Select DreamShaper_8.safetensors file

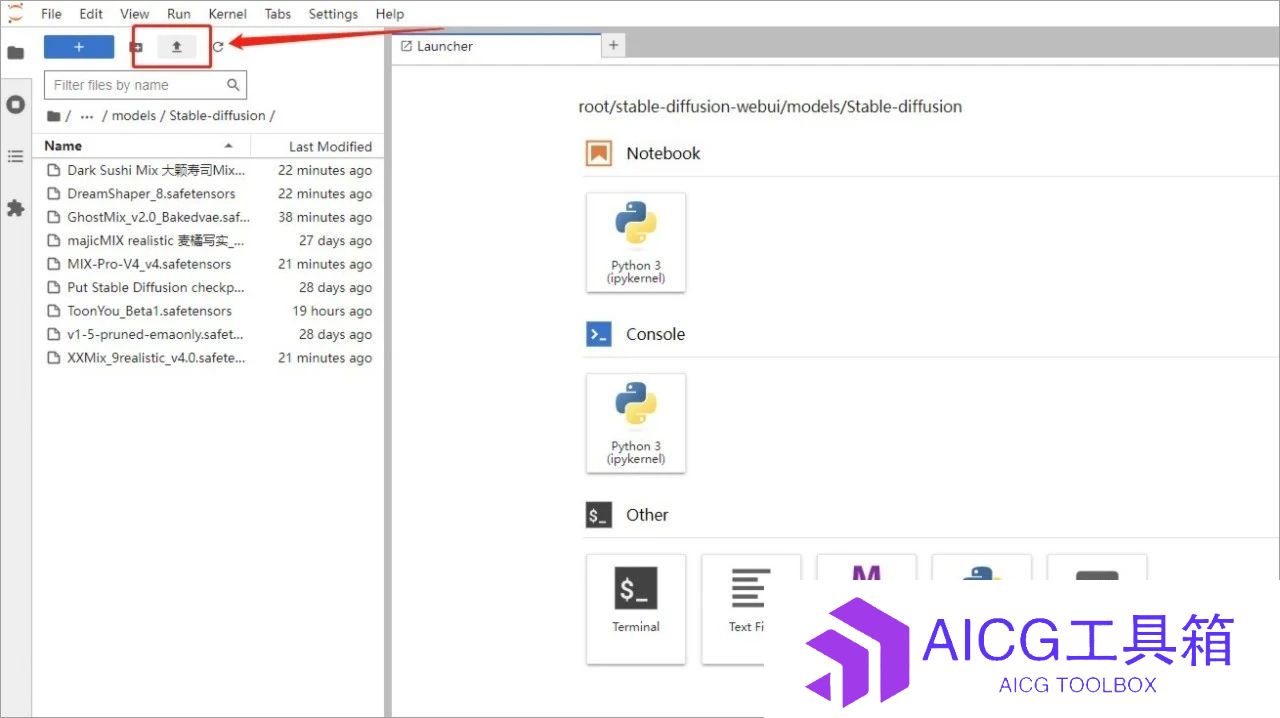pos(209,194)
